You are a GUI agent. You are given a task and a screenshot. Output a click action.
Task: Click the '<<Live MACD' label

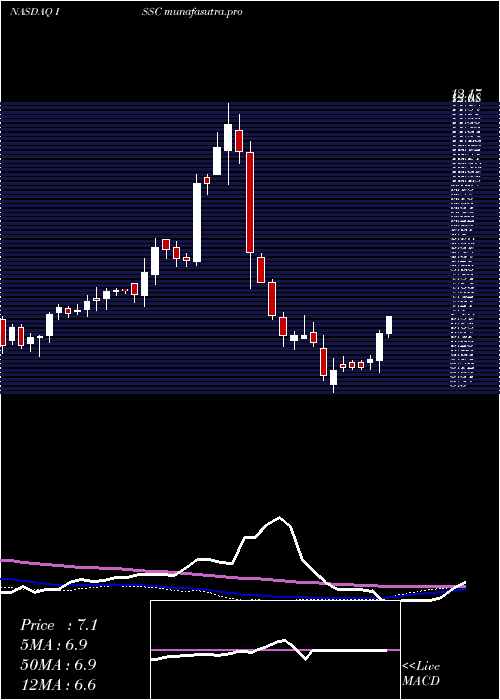pos(421,673)
